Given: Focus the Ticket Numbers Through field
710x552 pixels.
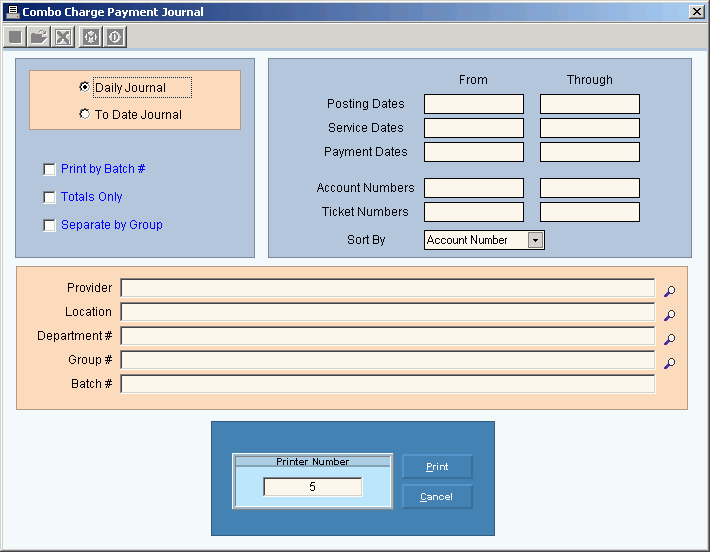Looking at the screenshot, I should coord(590,212).
